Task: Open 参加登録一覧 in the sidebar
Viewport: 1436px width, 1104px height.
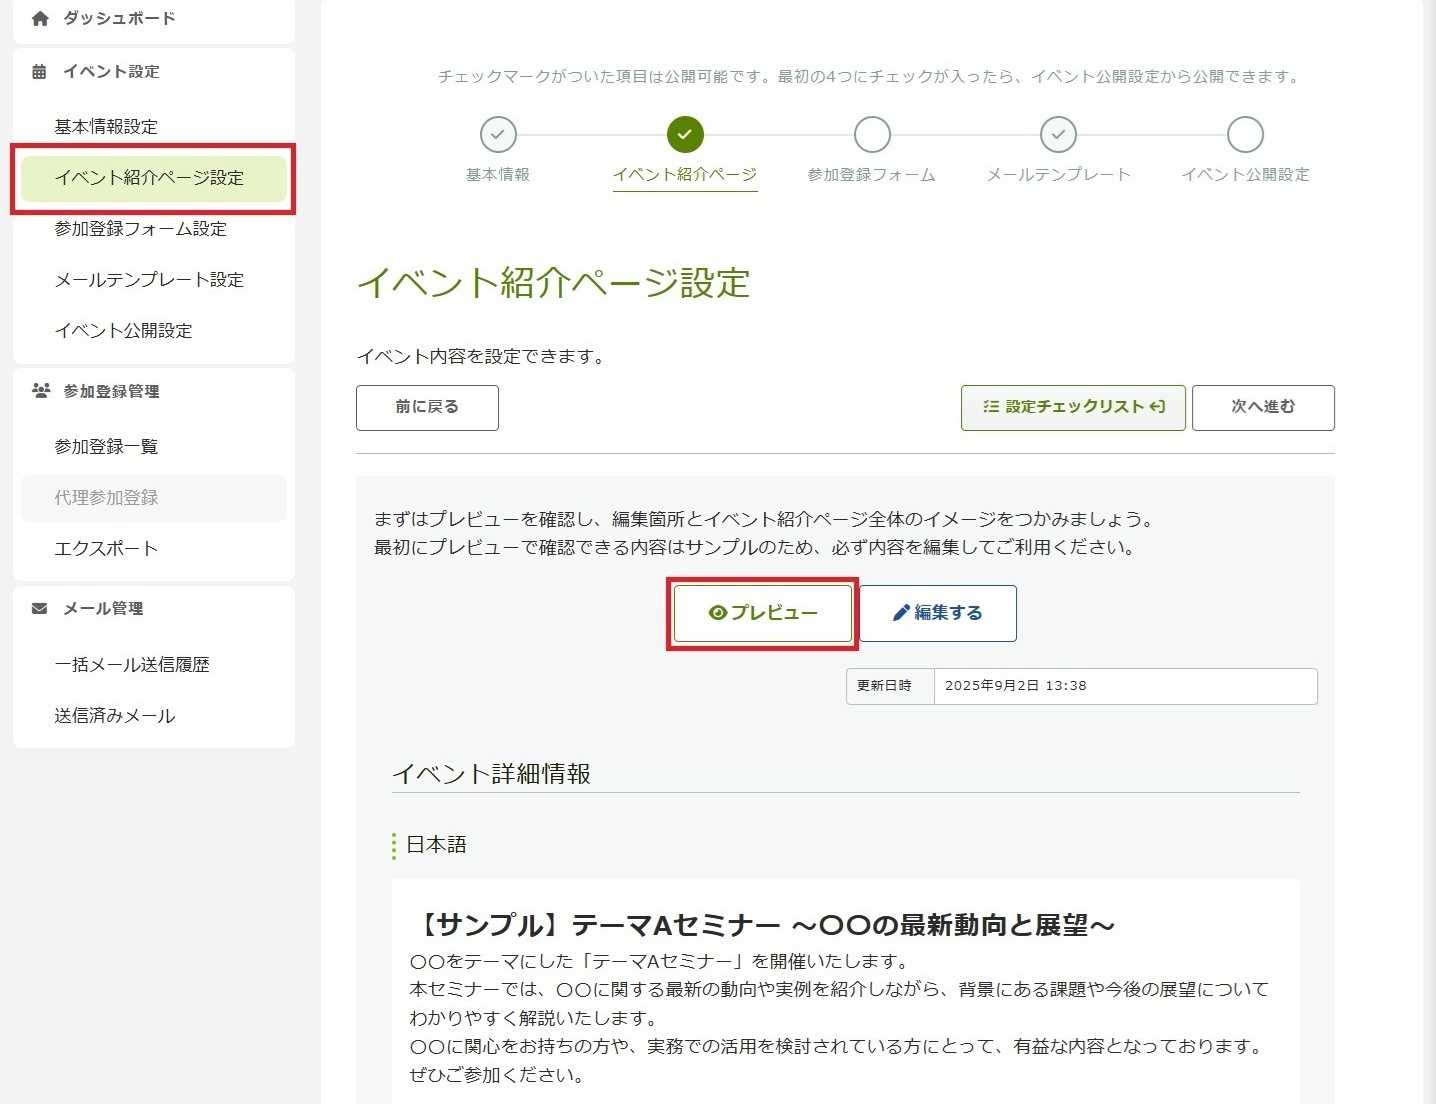Action: (x=106, y=447)
